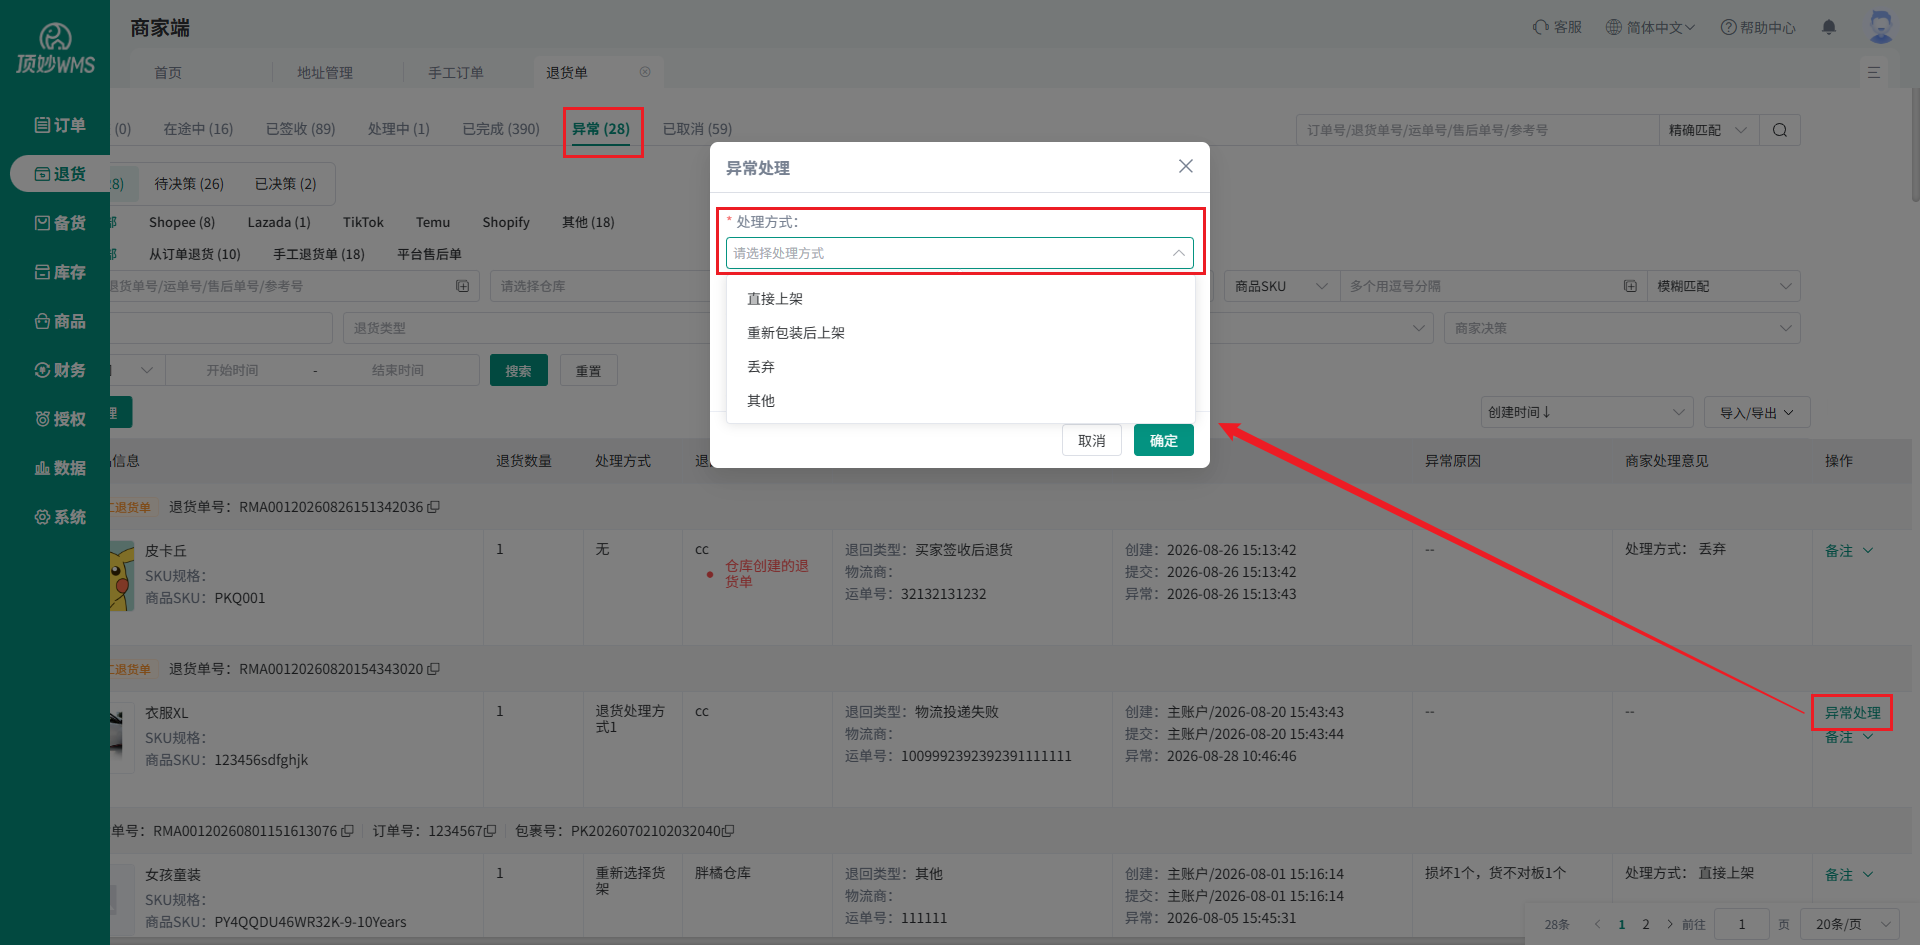Click the 重置 button
Image resolution: width=1920 pixels, height=945 pixels.
click(589, 370)
